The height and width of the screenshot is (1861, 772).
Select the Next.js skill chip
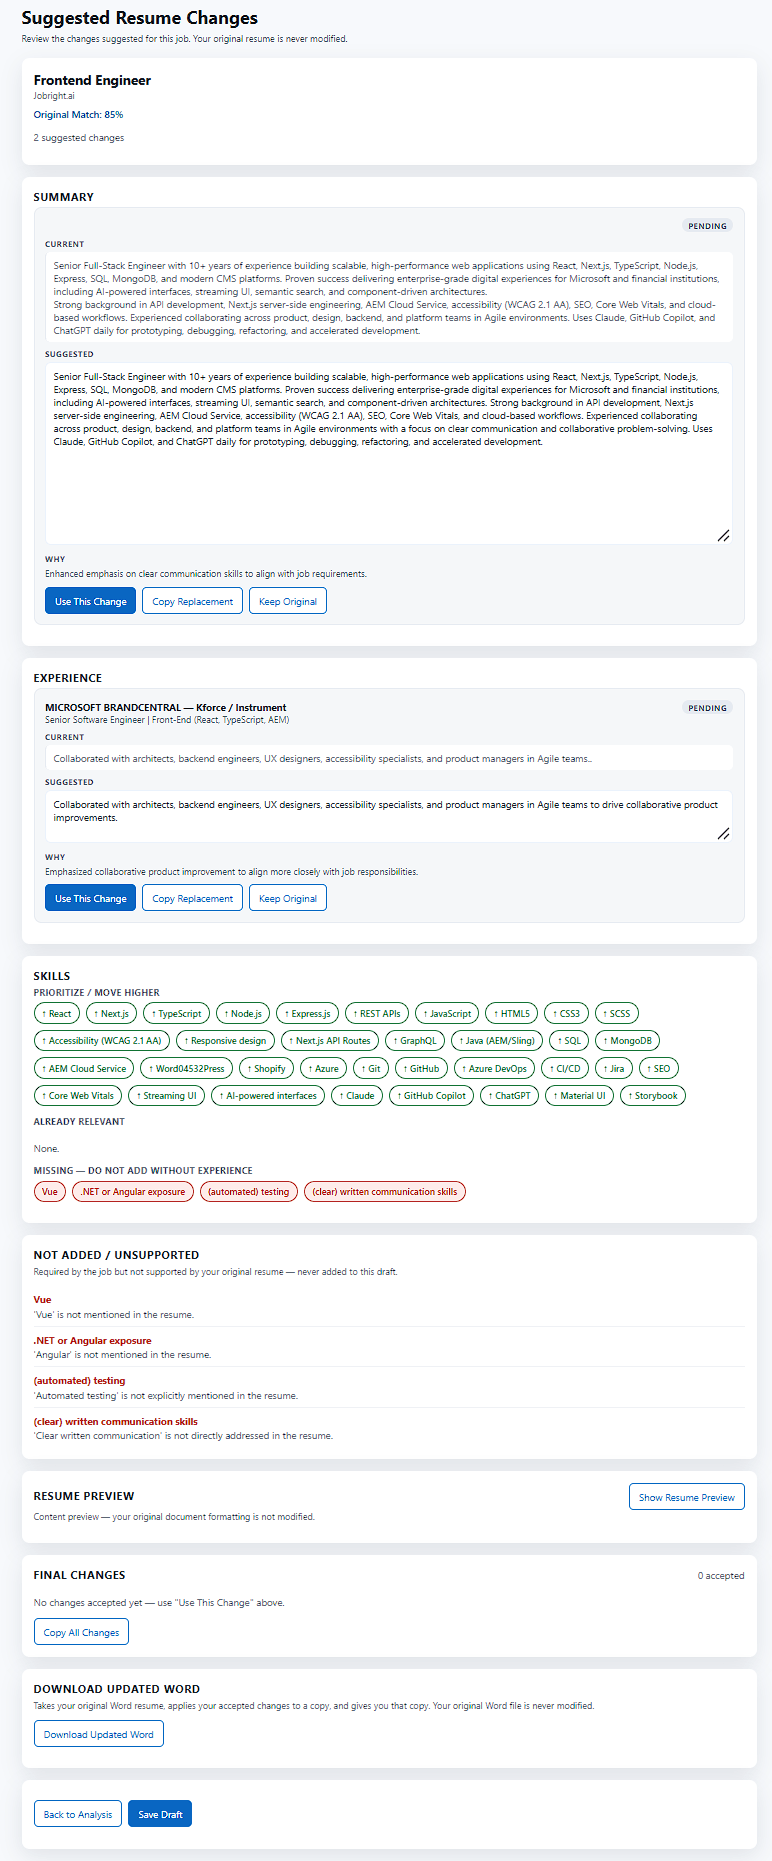(111, 1013)
